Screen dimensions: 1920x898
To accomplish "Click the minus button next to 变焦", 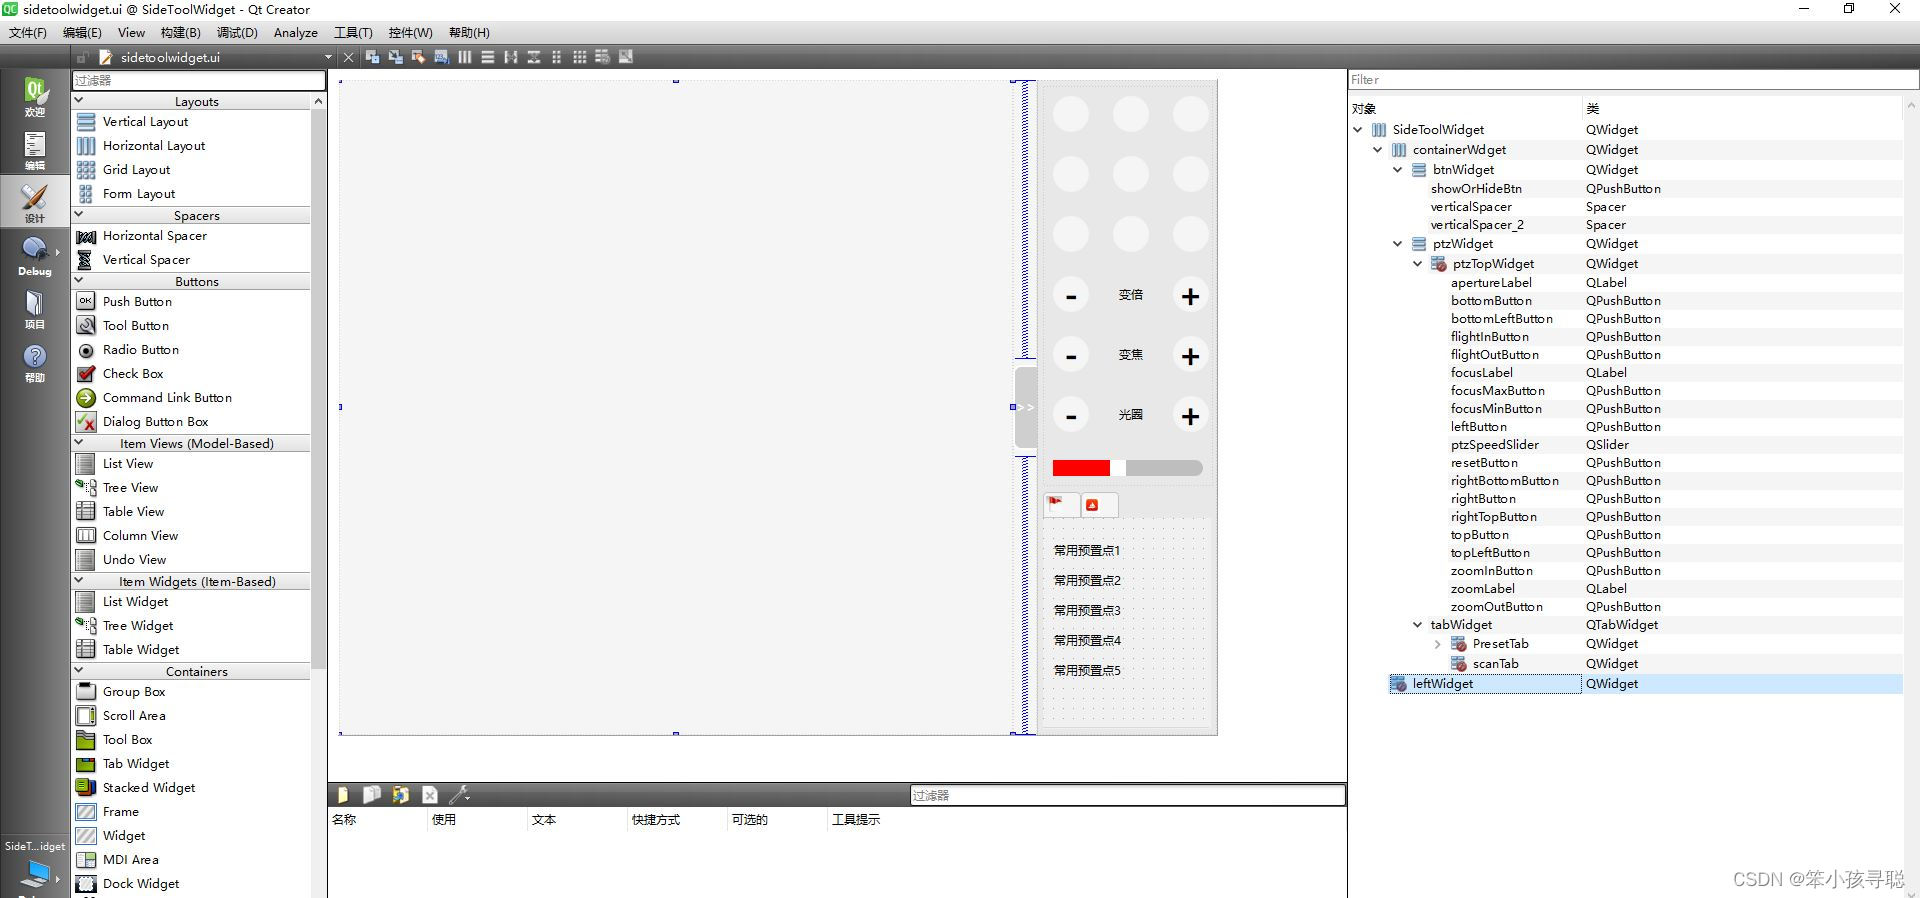I will 1071,356.
